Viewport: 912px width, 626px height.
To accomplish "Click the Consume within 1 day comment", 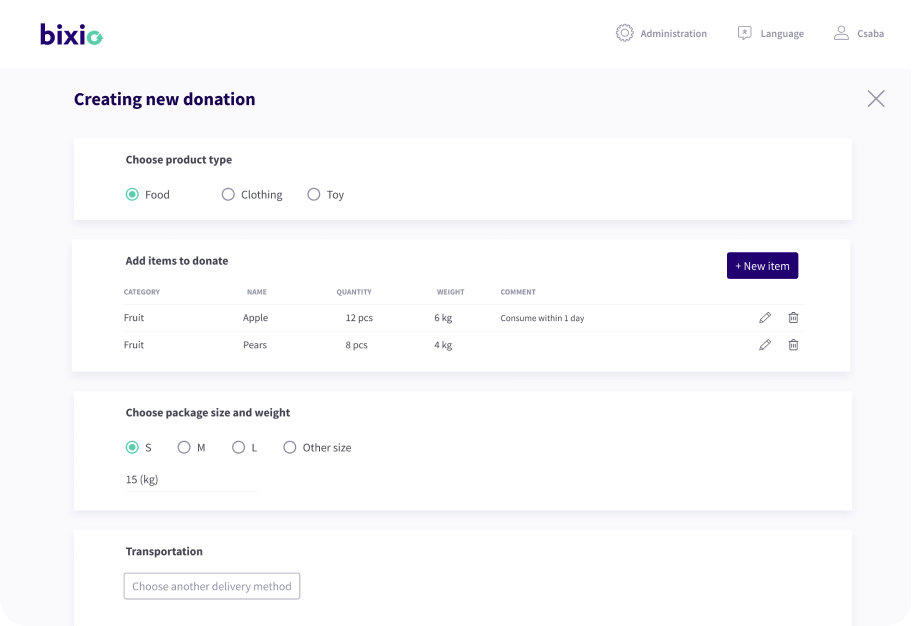I will coord(542,318).
